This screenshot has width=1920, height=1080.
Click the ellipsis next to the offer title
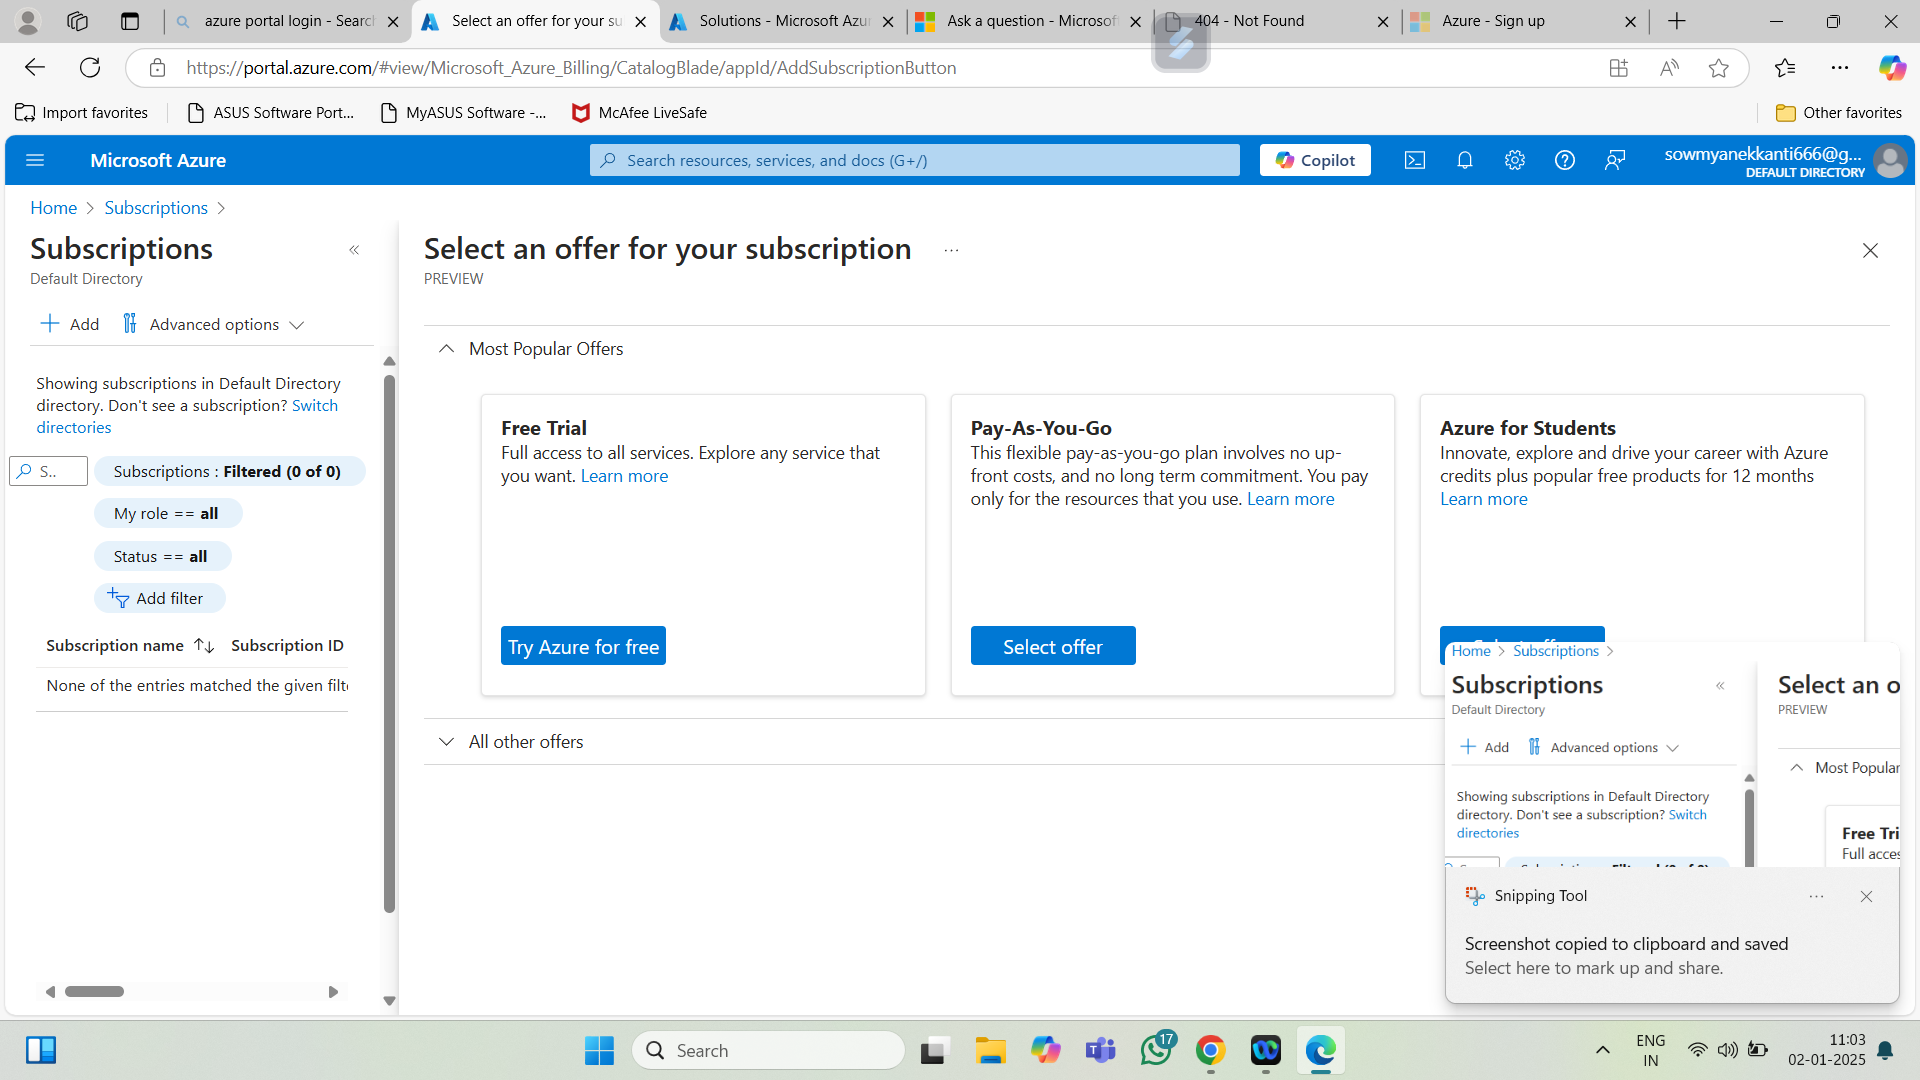click(x=951, y=250)
